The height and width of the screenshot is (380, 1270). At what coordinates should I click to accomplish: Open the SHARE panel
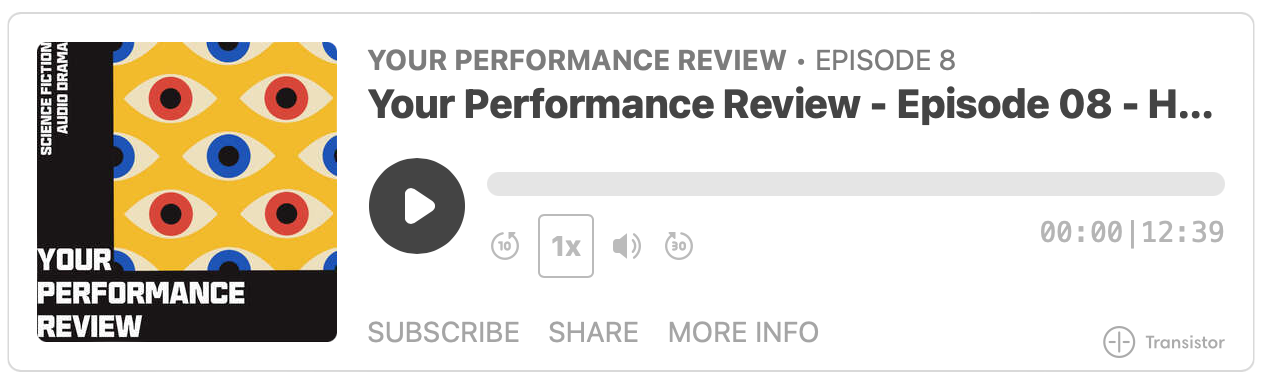pyautogui.click(x=594, y=332)
